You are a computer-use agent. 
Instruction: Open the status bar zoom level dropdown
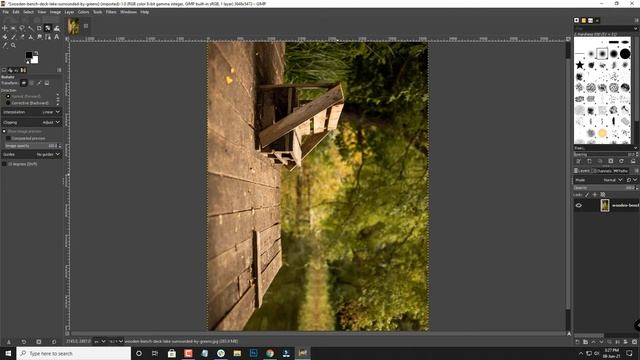click(116, 342)
